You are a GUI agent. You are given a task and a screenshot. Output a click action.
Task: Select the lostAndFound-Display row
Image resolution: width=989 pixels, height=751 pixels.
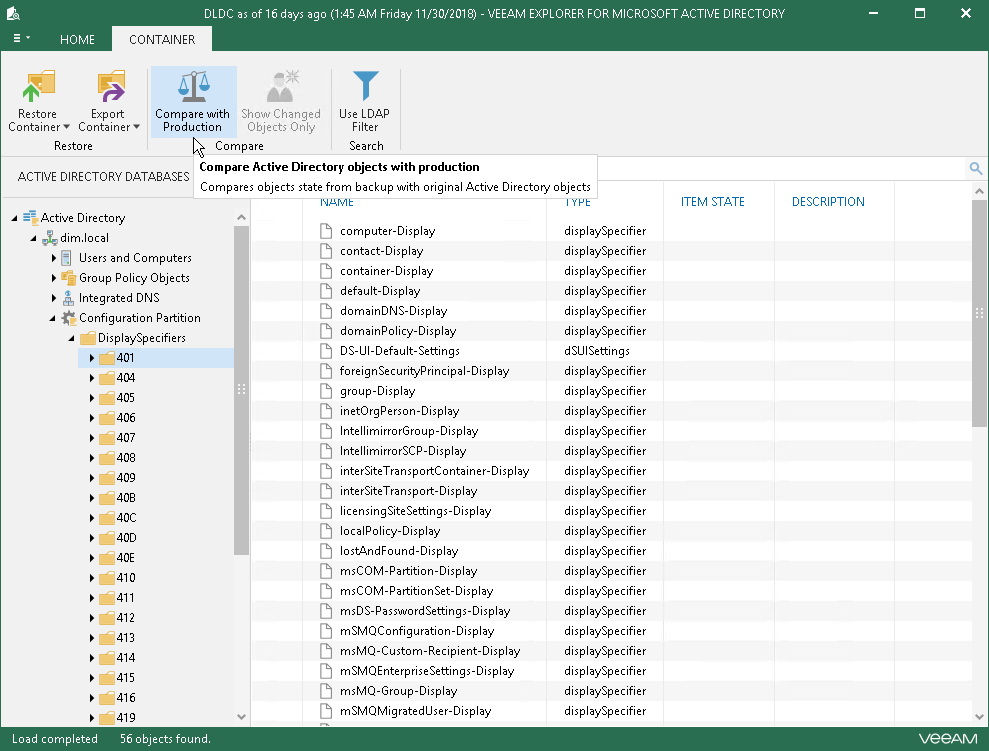[x=611, y=550]
